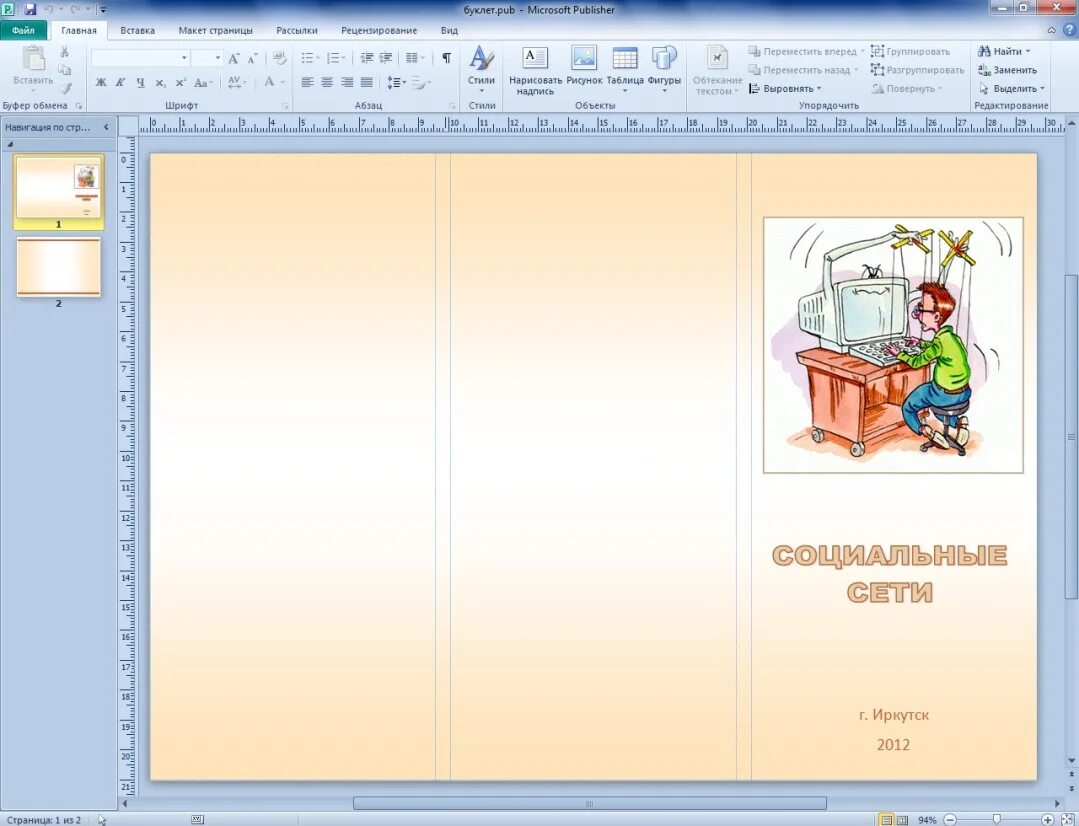
Task: Clear formatting with the eraser icon
Action: click(x=279, y=58)
